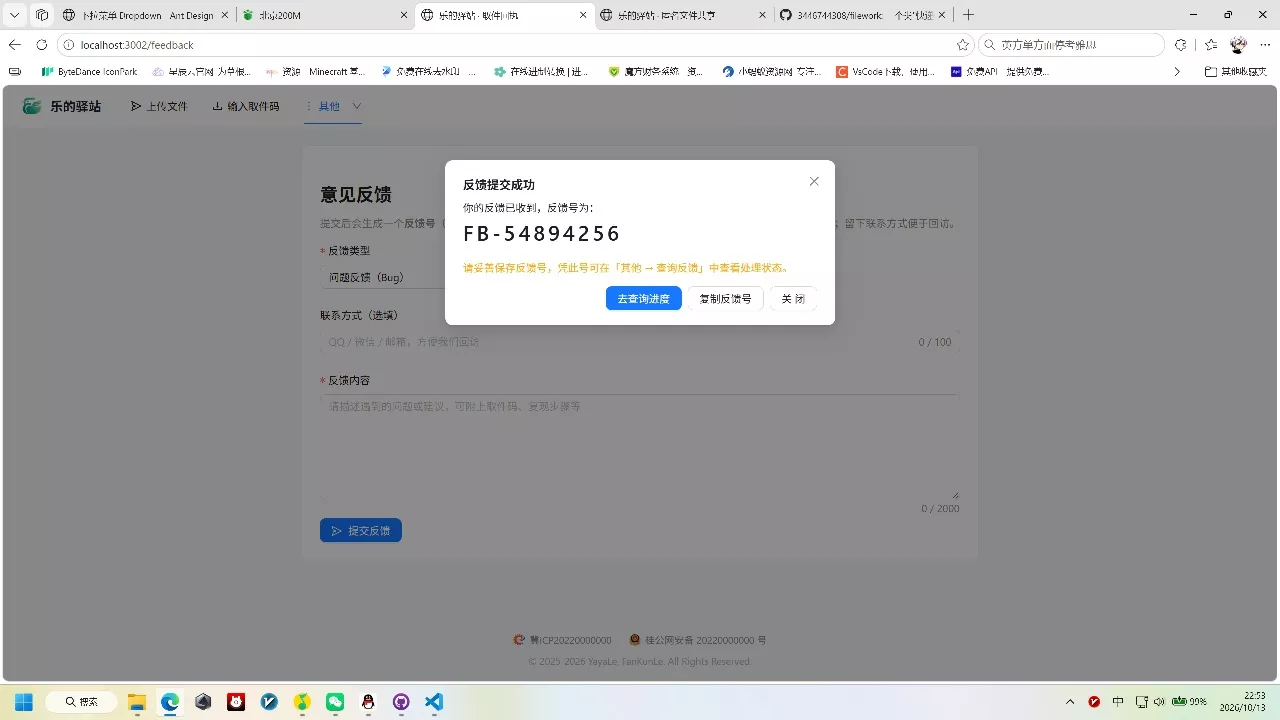Go back using browser back arrow

click(15, 45)
